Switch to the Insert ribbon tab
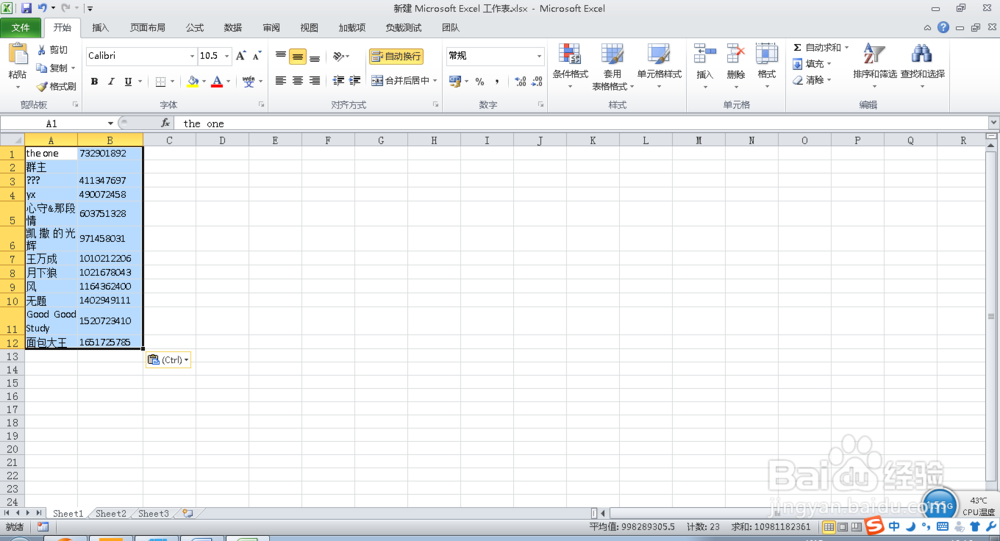Image resolution: width=1000 pixels, height=541 pixels. tap(100, 27)
